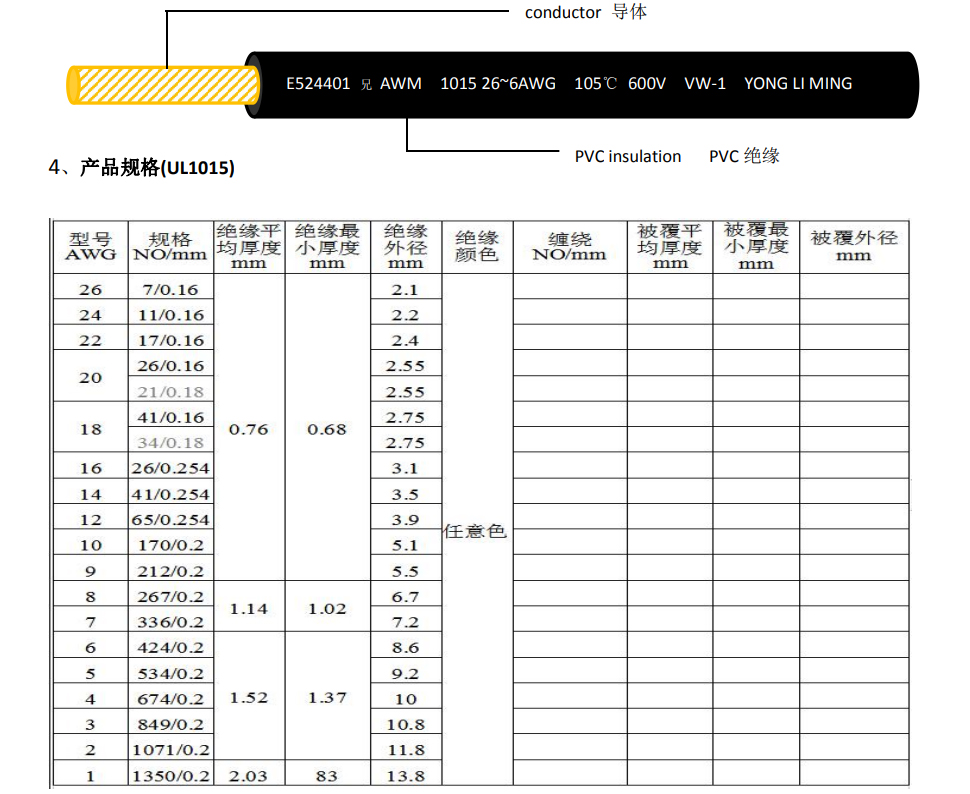
Task: Click the "缠绕 NO/mm" column header
Action: pos(569,247)
